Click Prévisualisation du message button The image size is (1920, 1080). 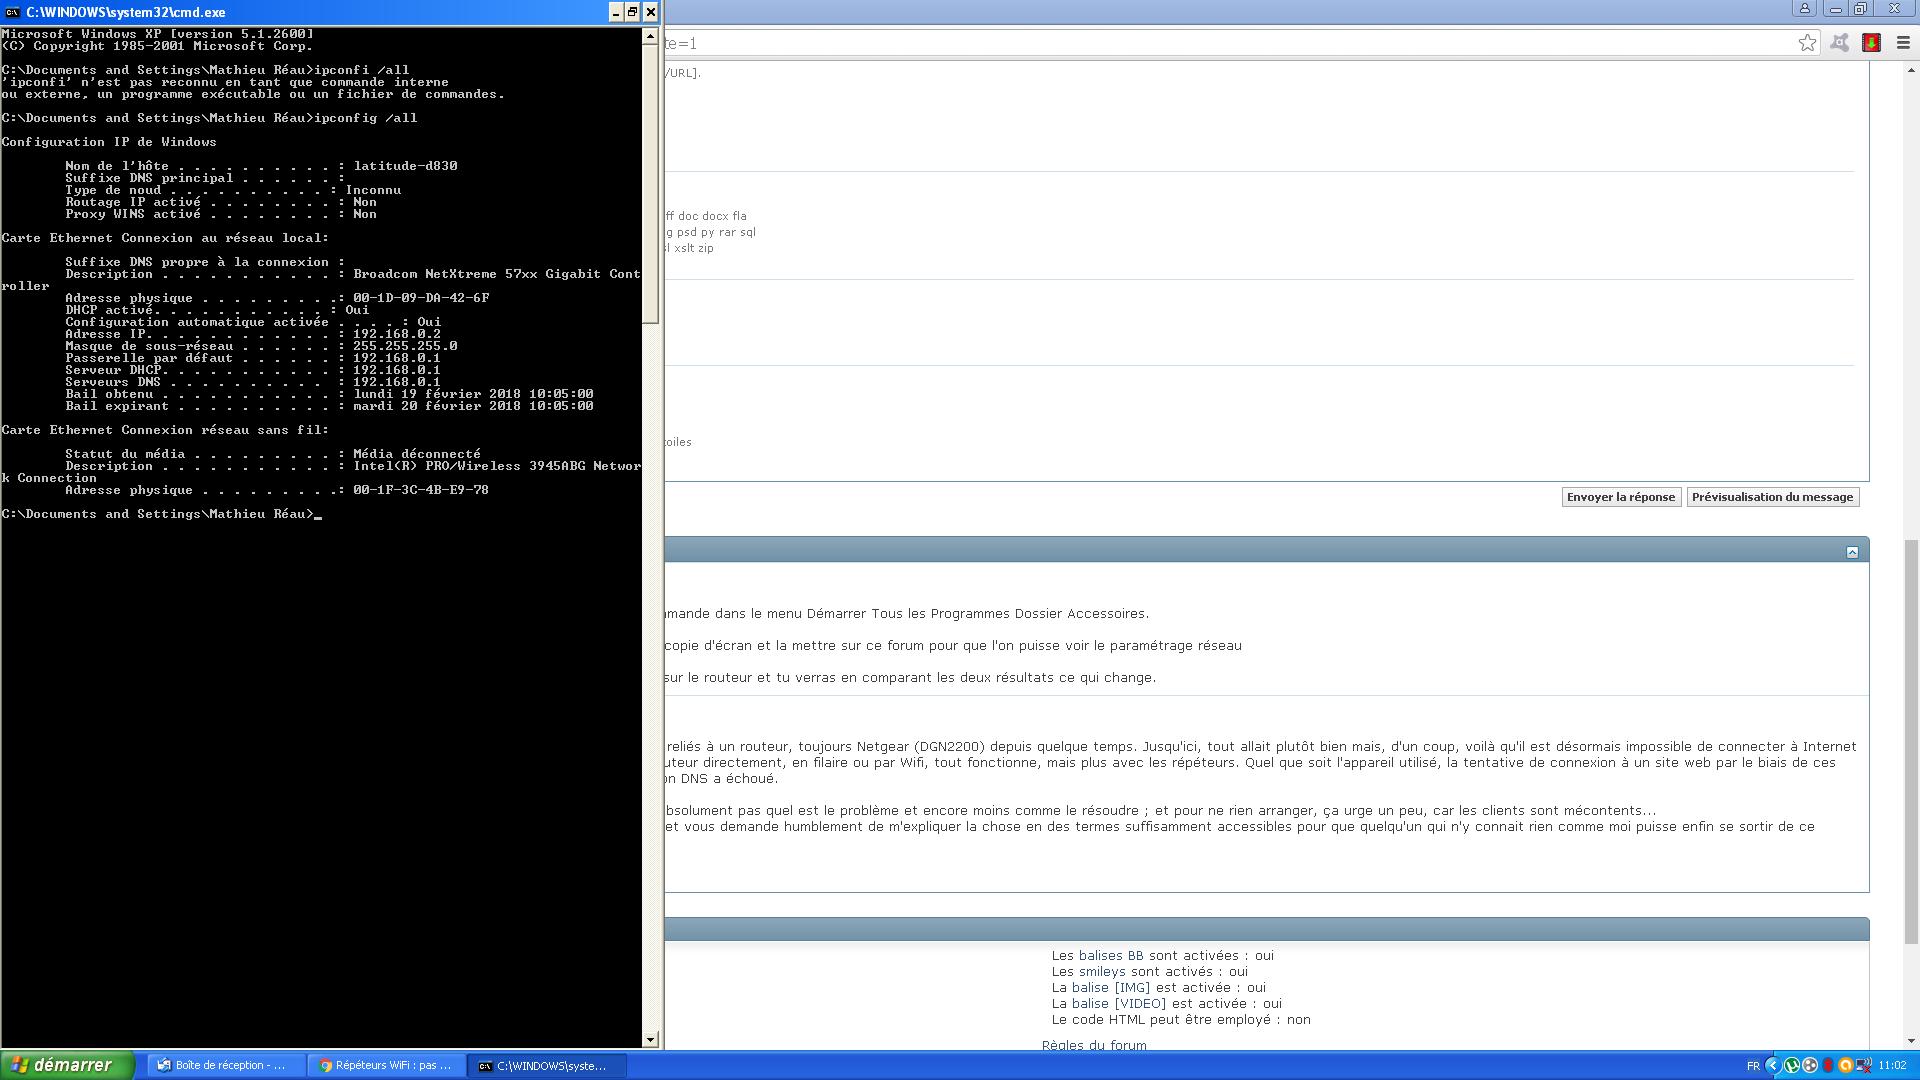click(1772, 497)
